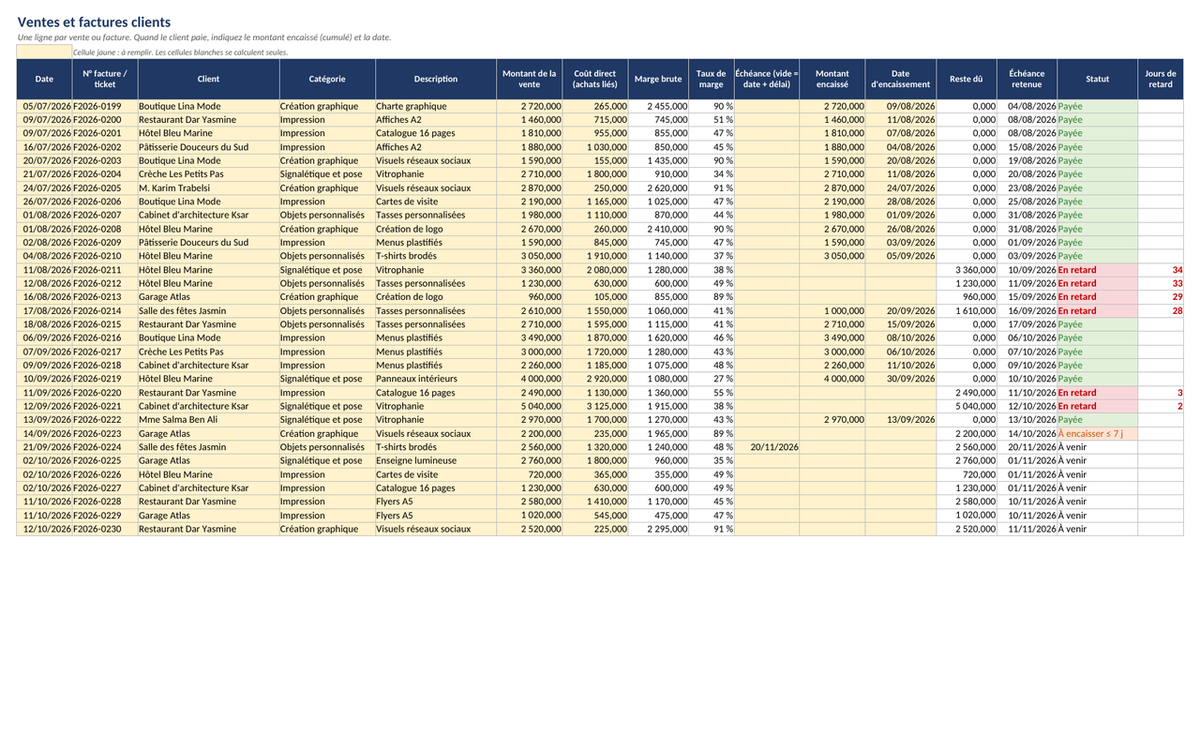Screen dimensions: 1200x750
Task: Click invoice number F2026-0219
Action: pyautogui.click(x=104, y=379)
